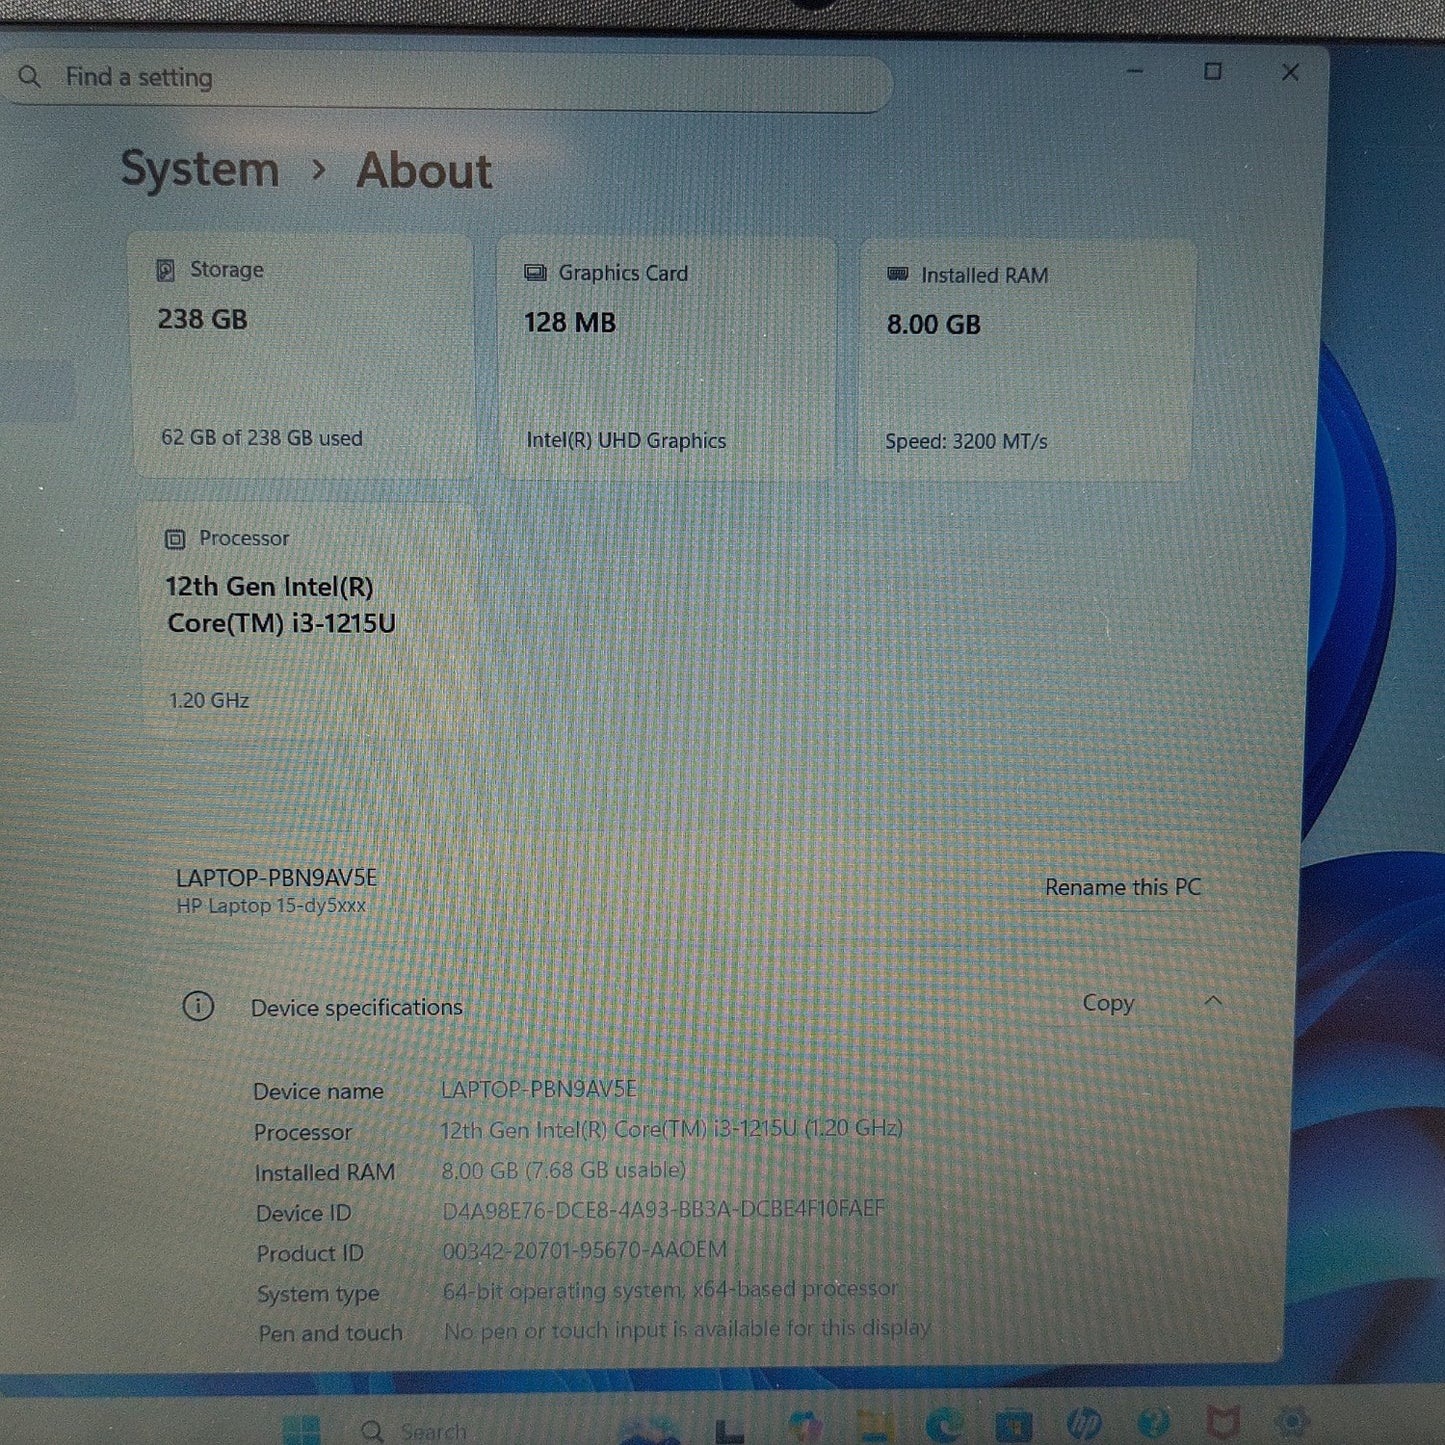The image size is (1445, 1445).
Task: Click the Processor chip icon
Action: pyautogui.click(x=175, y=539)
